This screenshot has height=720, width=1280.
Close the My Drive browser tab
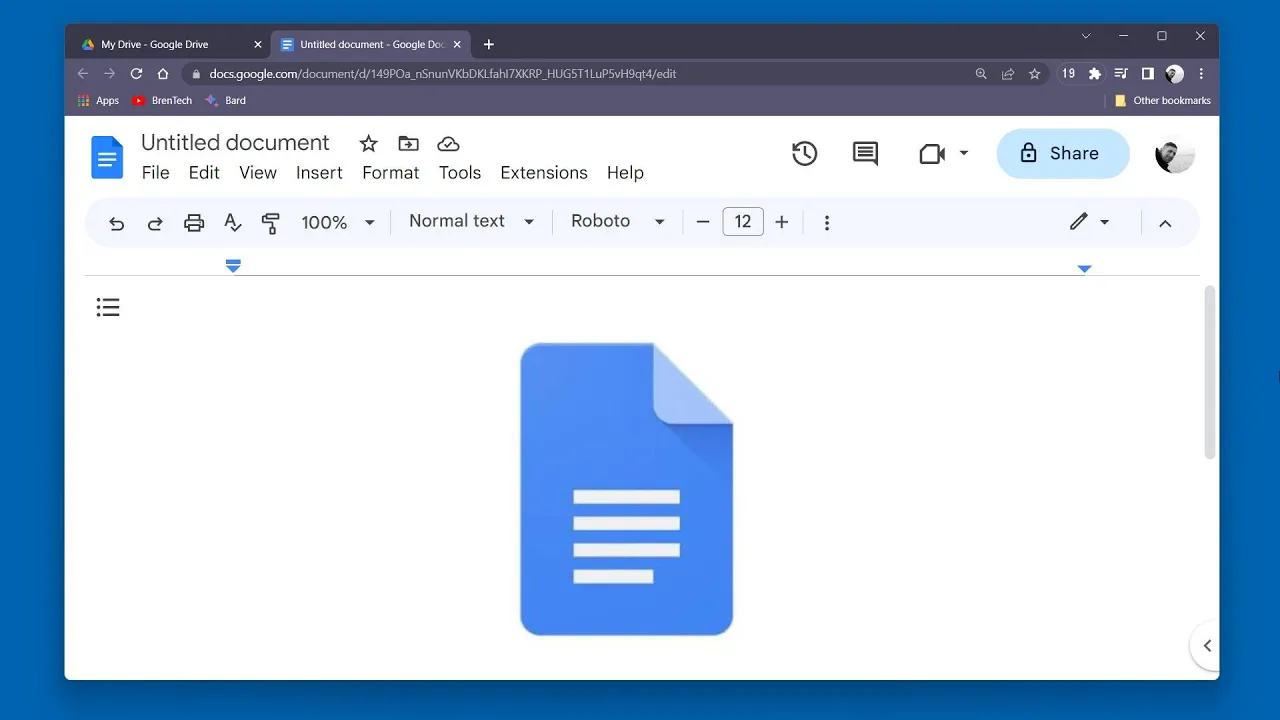[x=257, y=44]
